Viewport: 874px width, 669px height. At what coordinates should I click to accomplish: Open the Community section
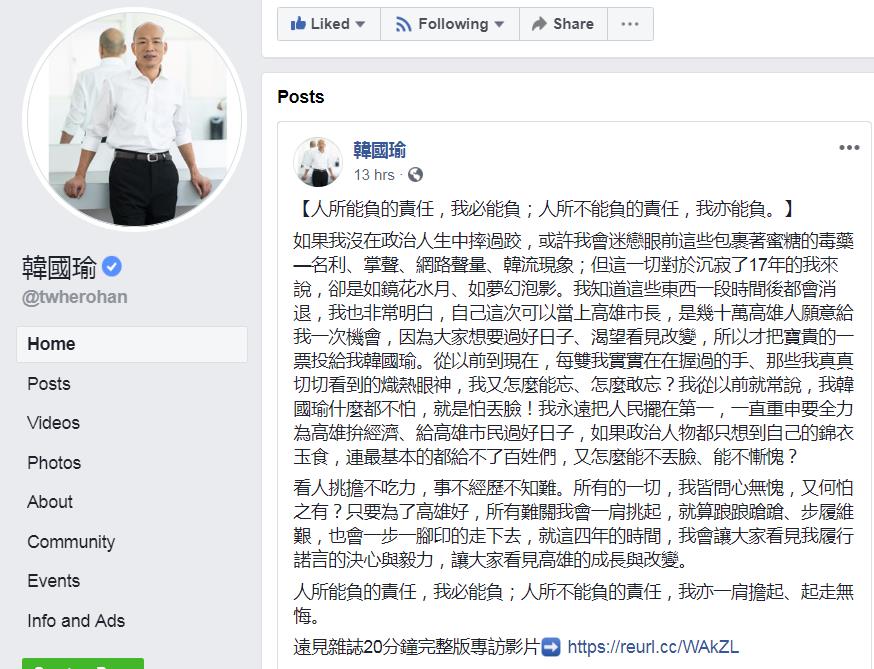pos(71,542)
